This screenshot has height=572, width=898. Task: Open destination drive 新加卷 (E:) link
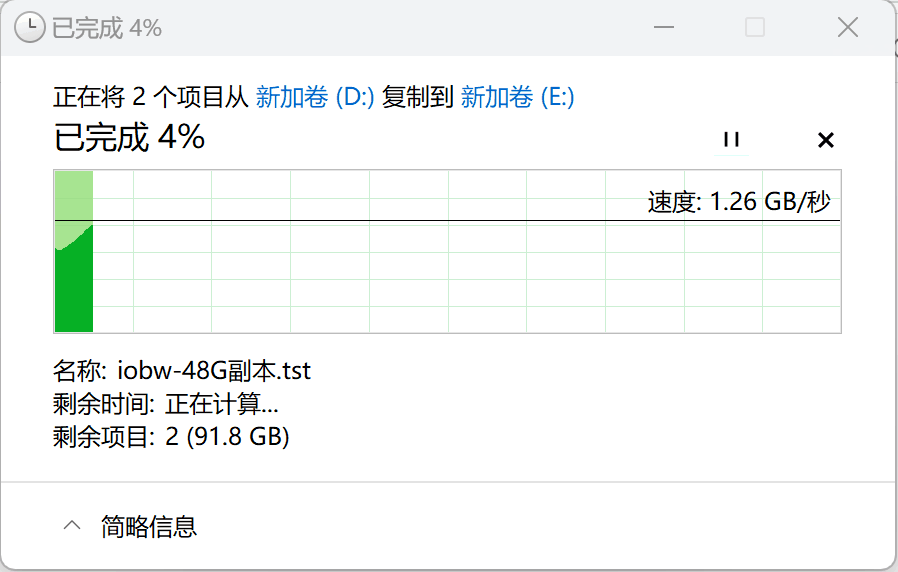click(x=517, y=97)
